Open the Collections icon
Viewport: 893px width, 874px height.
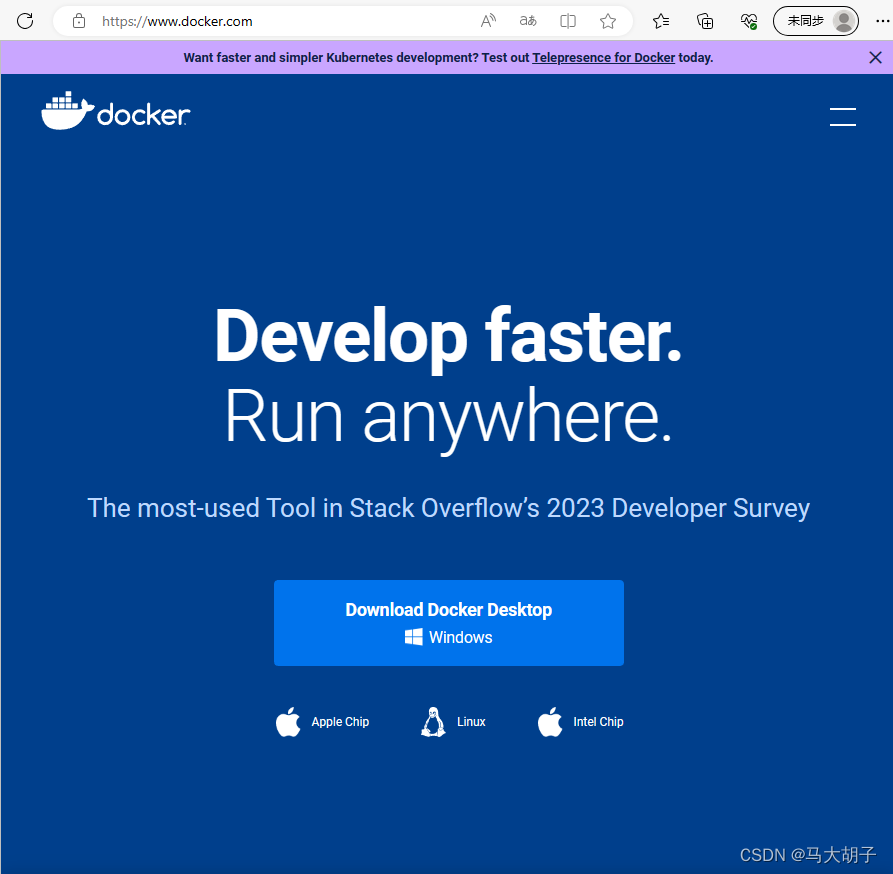705,21
